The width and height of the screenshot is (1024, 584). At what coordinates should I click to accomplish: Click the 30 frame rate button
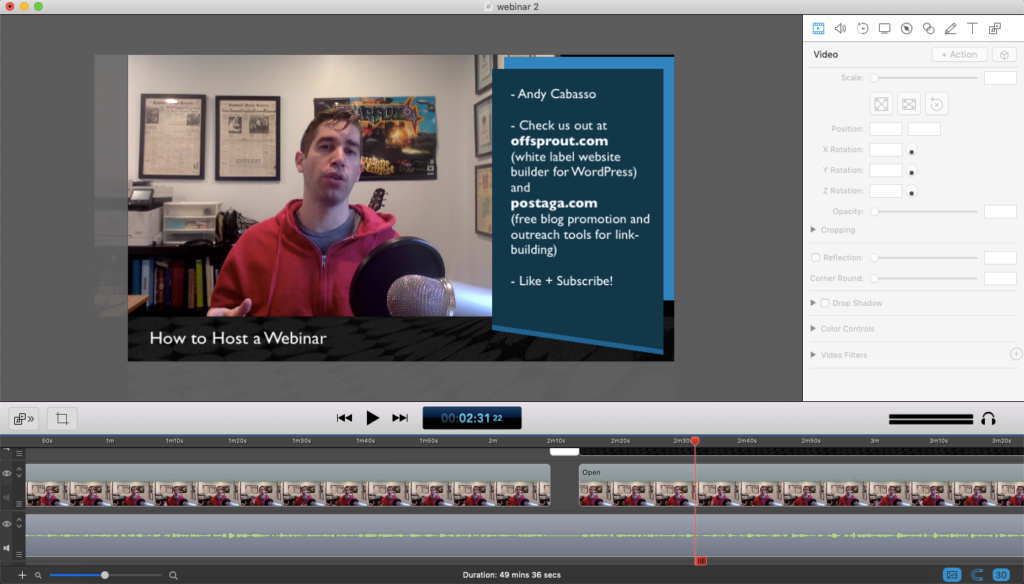(1000, 575)
